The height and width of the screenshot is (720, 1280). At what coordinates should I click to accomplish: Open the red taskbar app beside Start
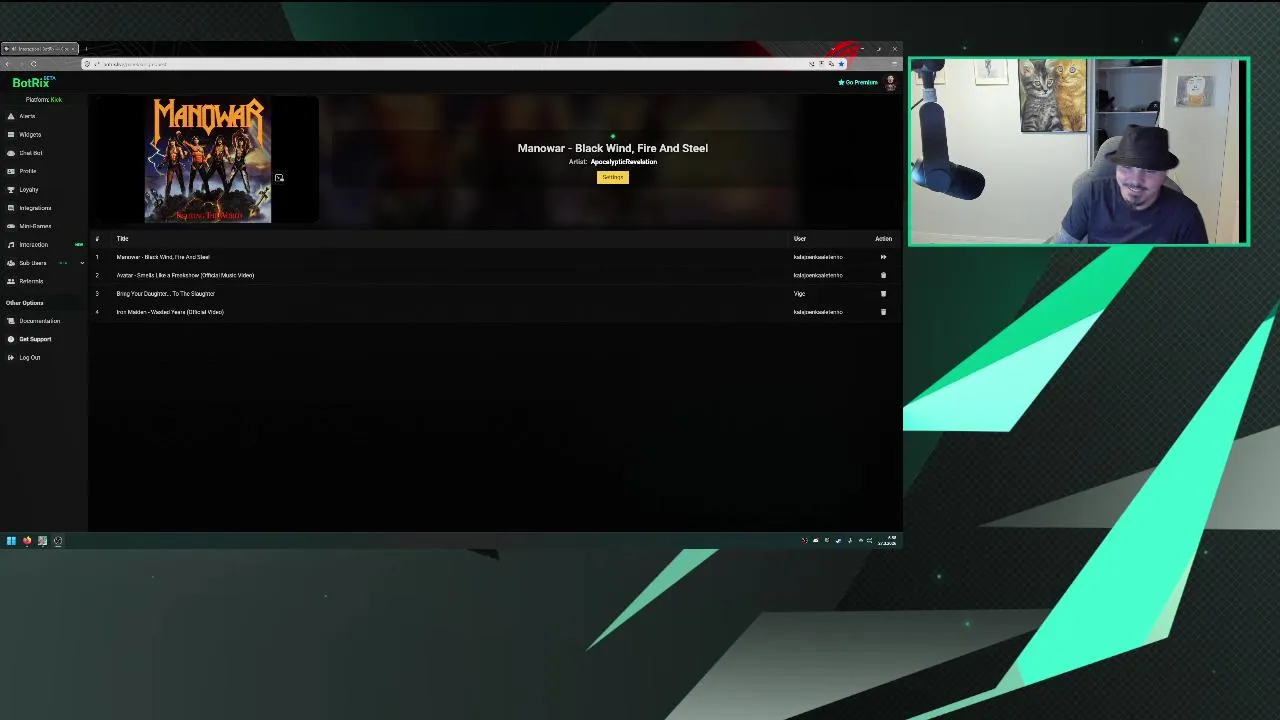click(x=27, y=541)
